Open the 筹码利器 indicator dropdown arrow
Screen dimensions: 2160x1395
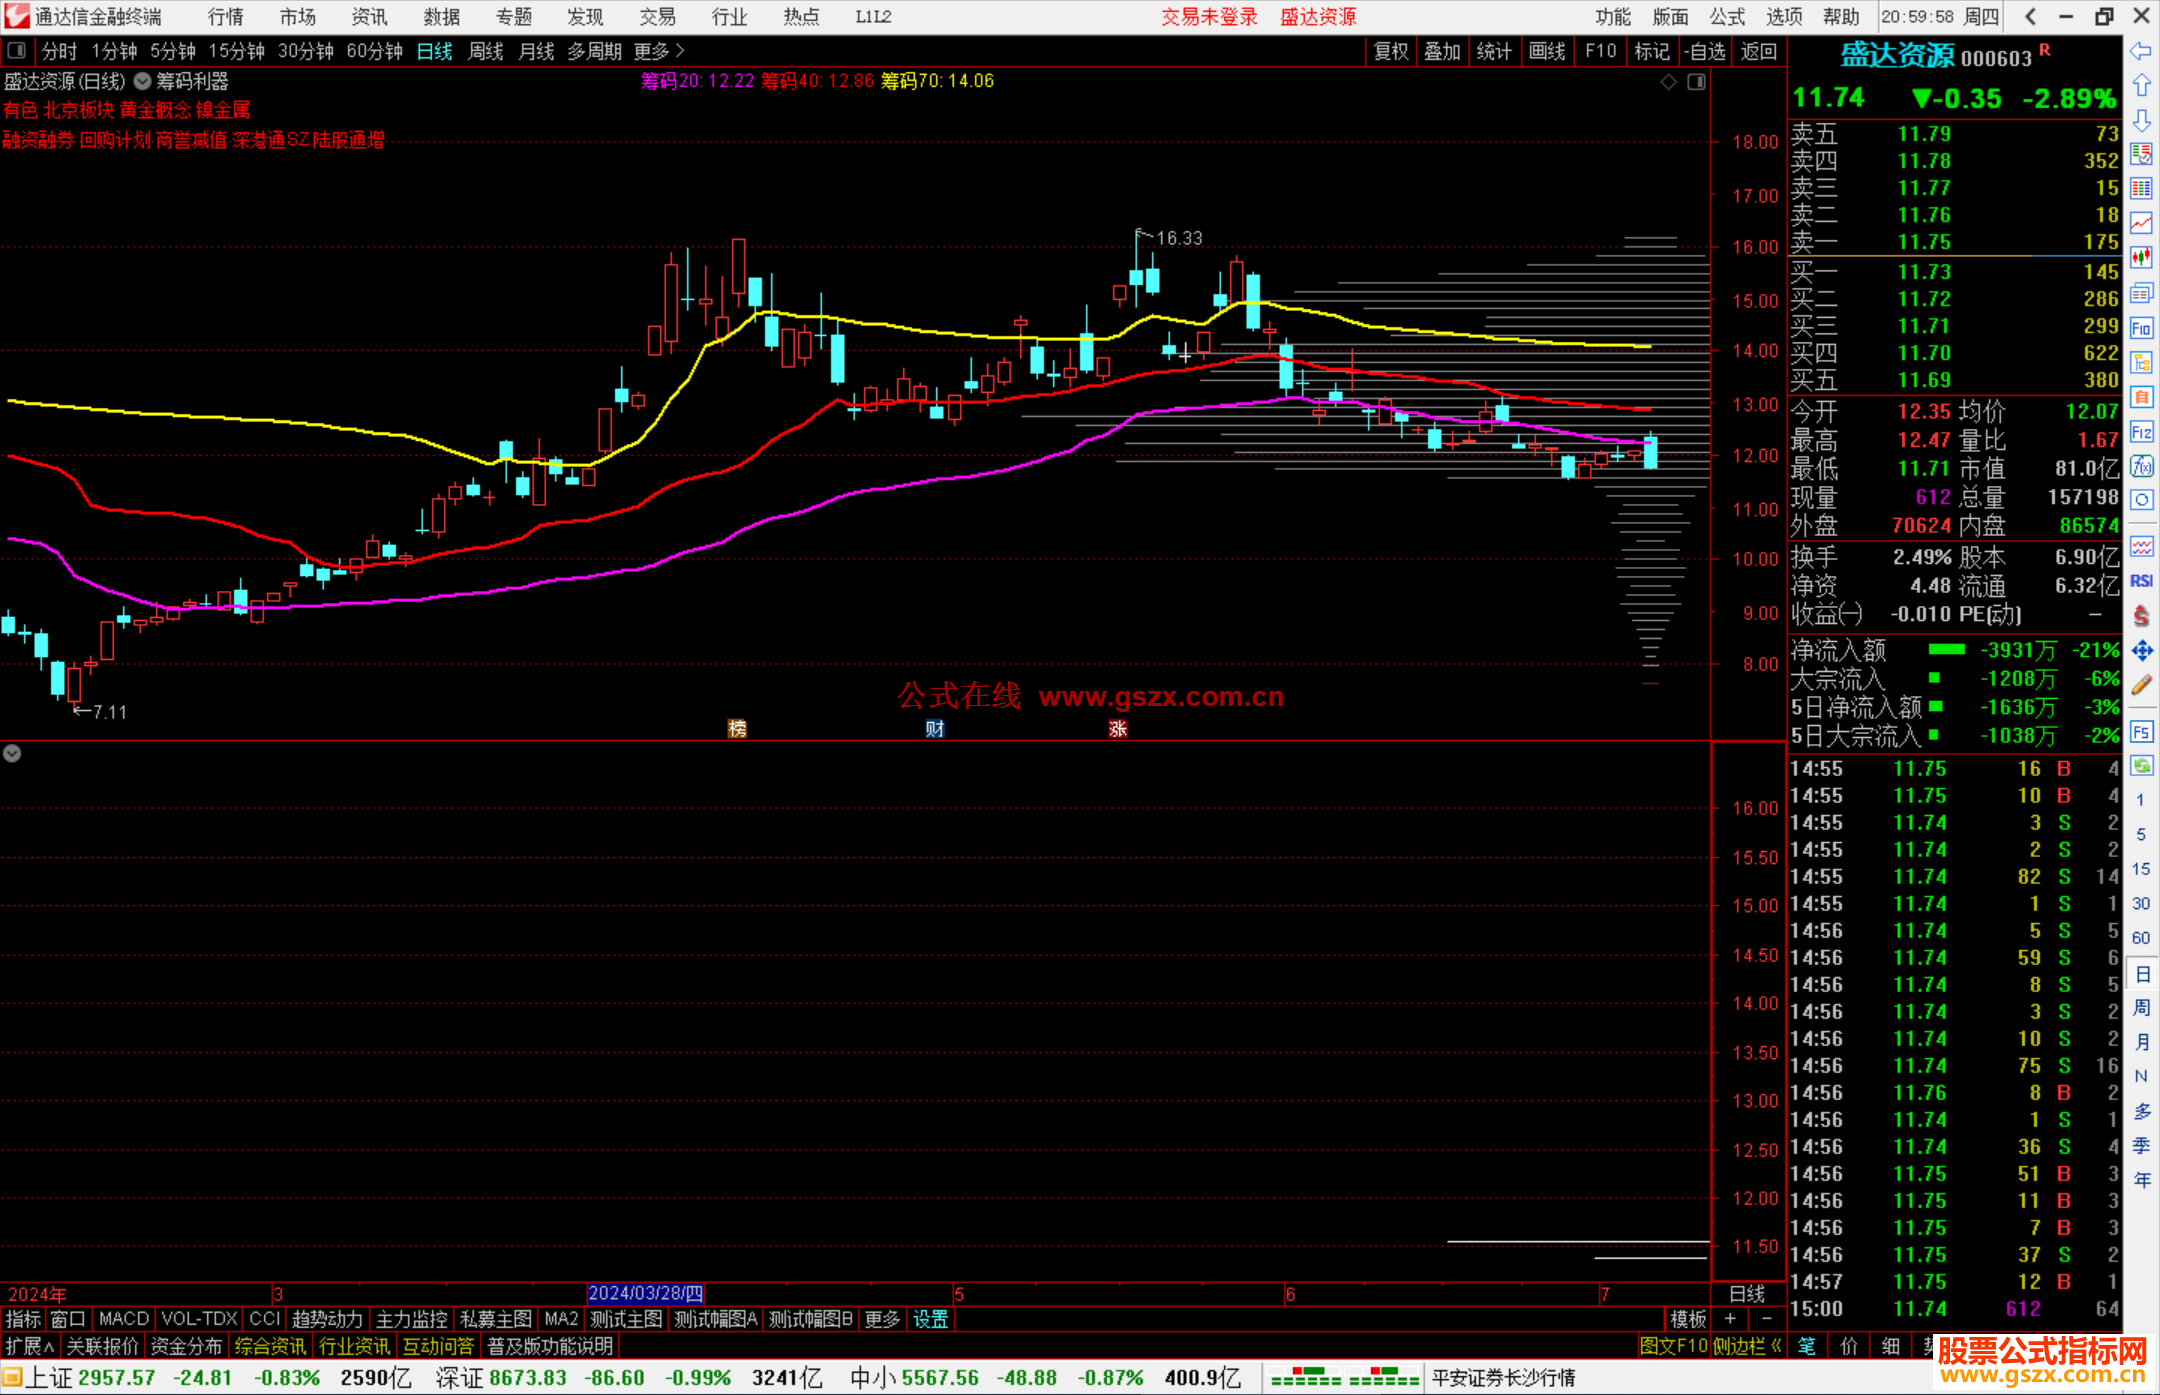143,82
